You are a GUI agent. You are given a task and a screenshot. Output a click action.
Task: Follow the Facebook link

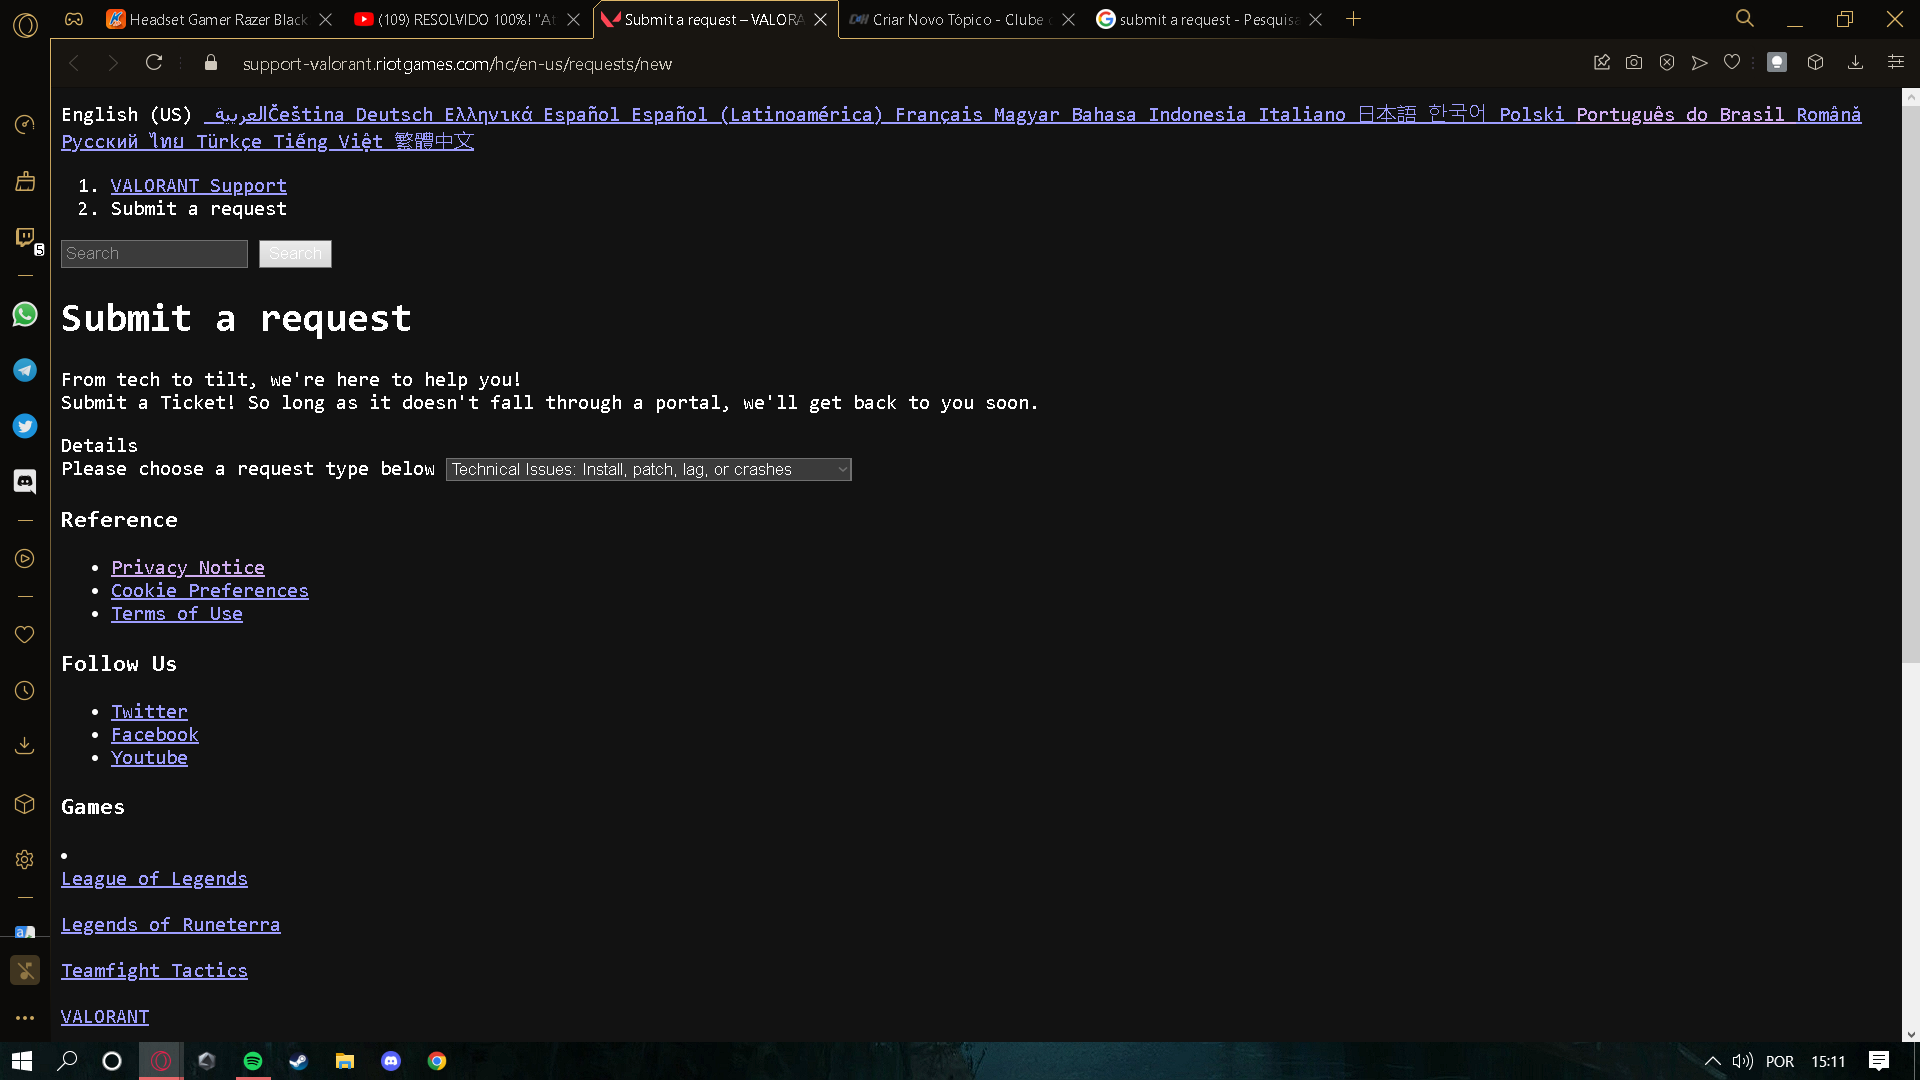coord(155,735)
